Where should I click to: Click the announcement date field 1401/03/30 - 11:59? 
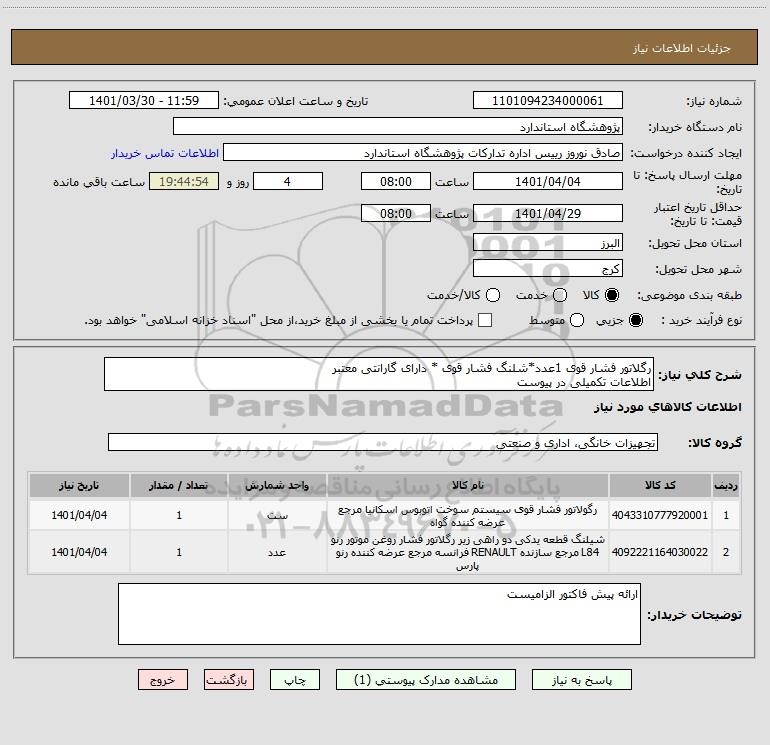point(144,100)
